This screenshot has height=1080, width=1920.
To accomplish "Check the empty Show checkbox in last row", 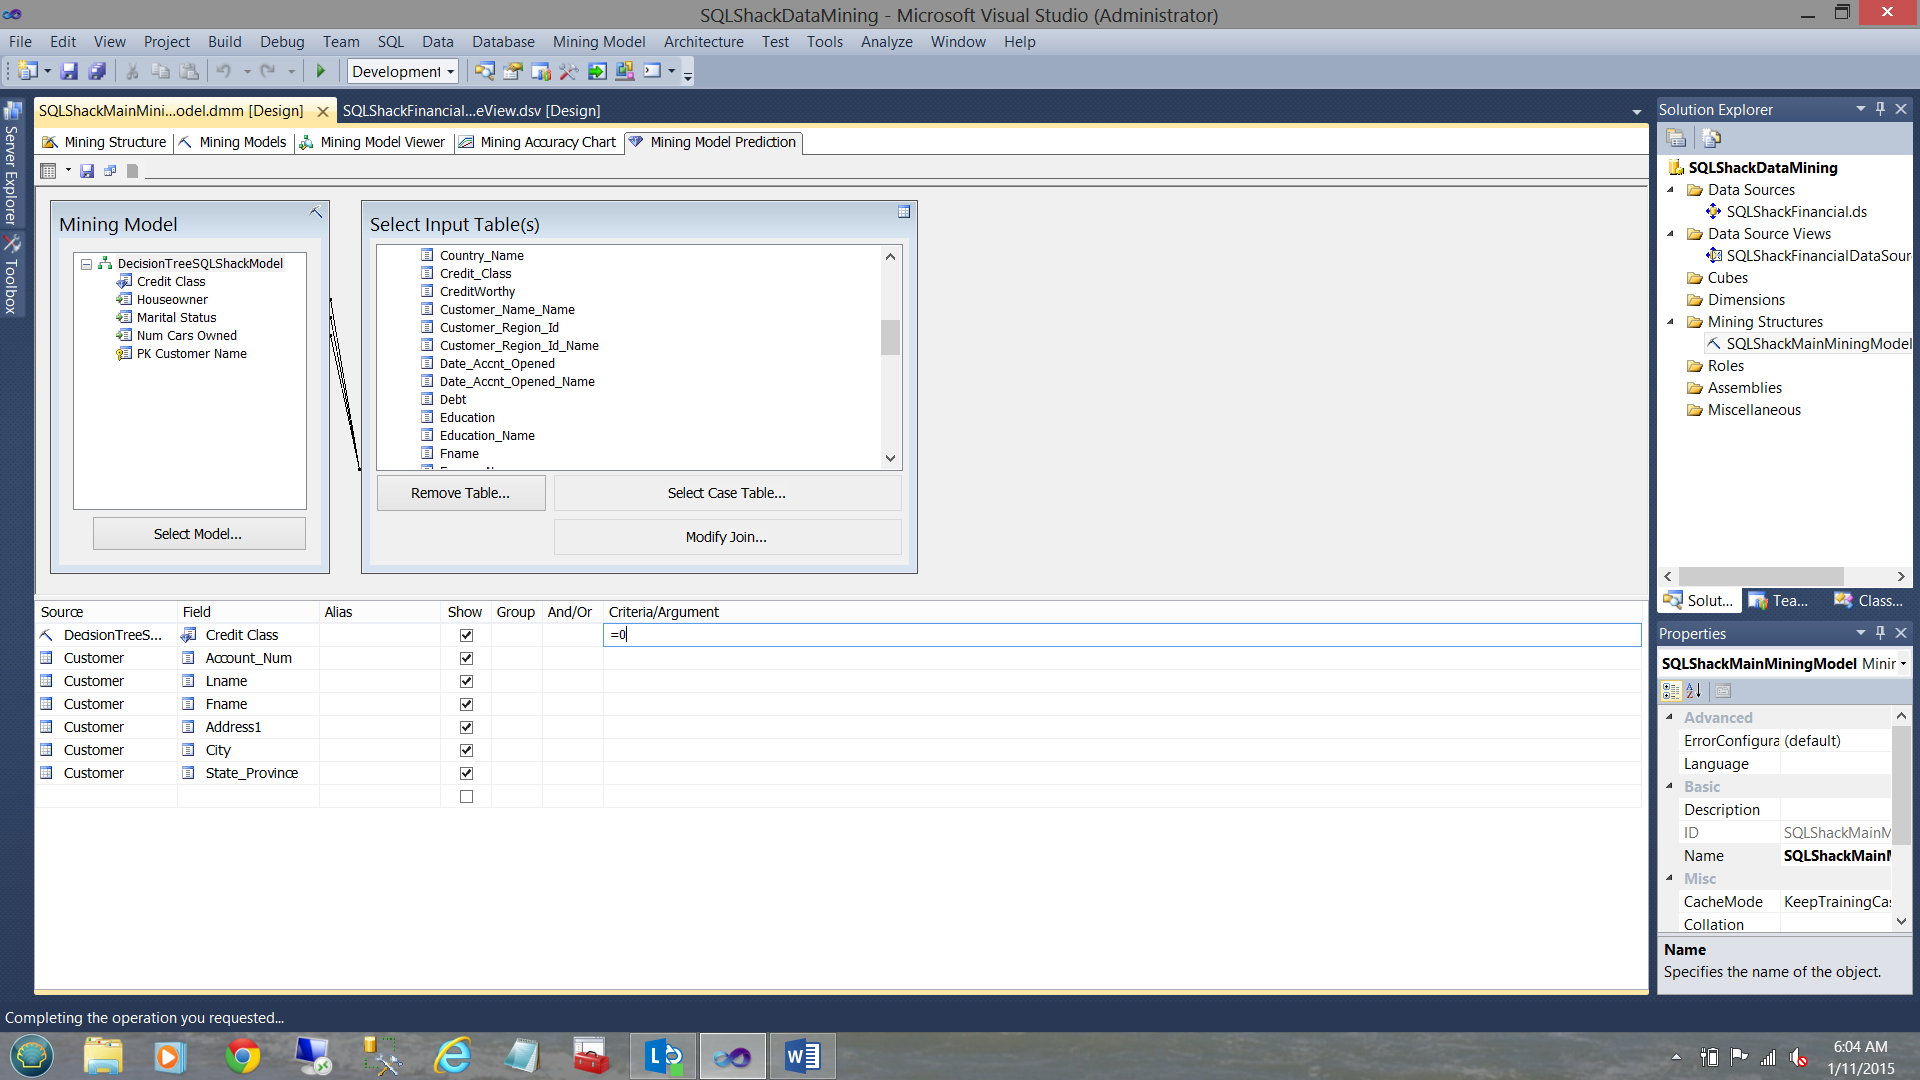I will tap(466, 797).
